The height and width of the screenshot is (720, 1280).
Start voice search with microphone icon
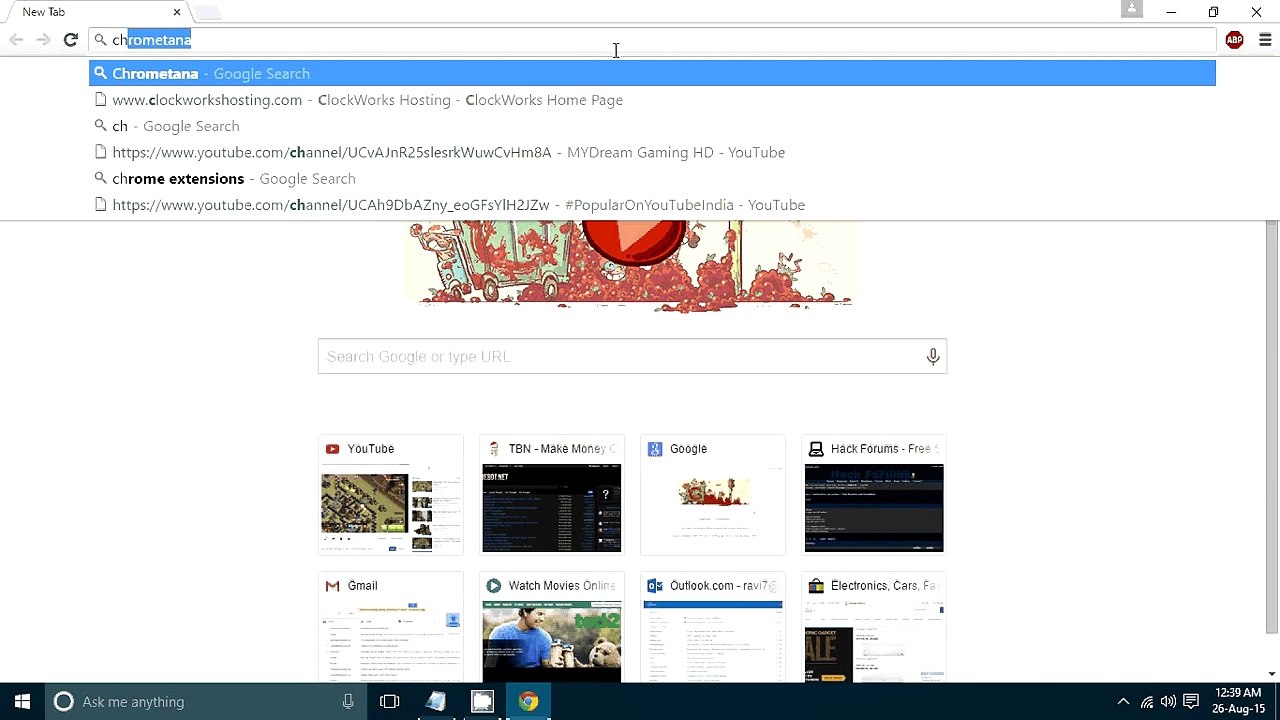[x=933, y=356]
